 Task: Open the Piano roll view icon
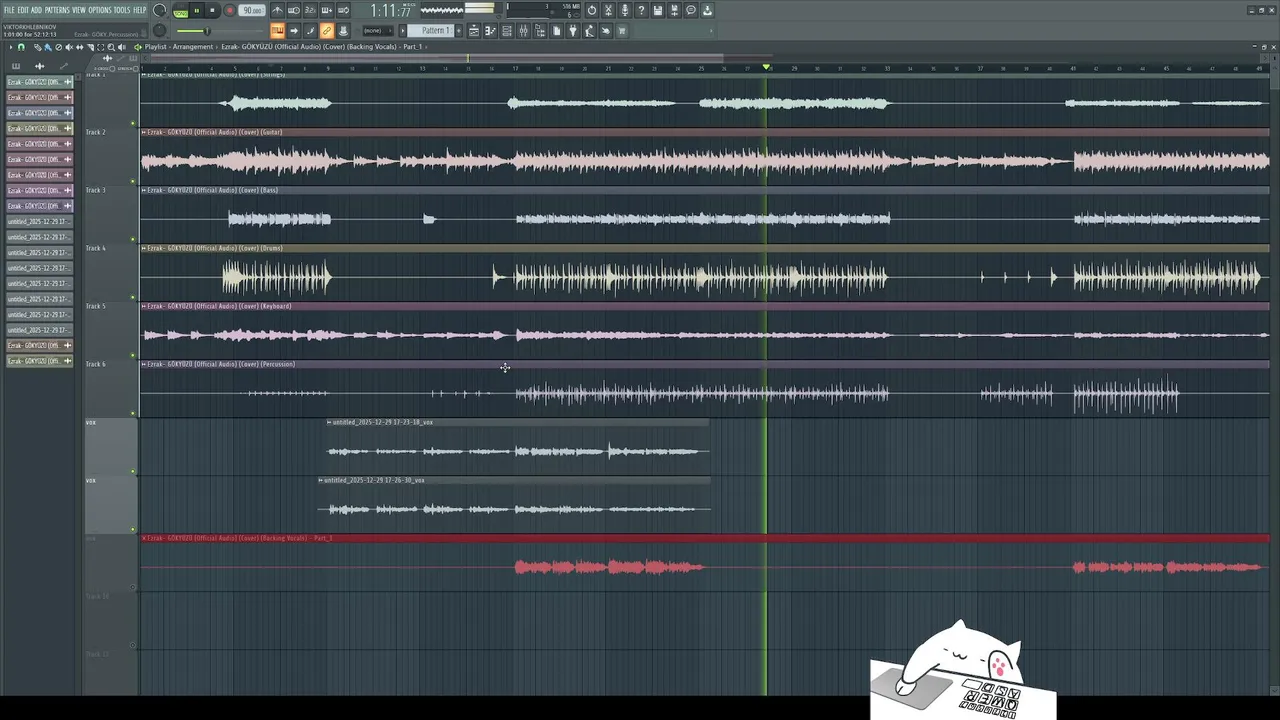[x=490, y=31]
